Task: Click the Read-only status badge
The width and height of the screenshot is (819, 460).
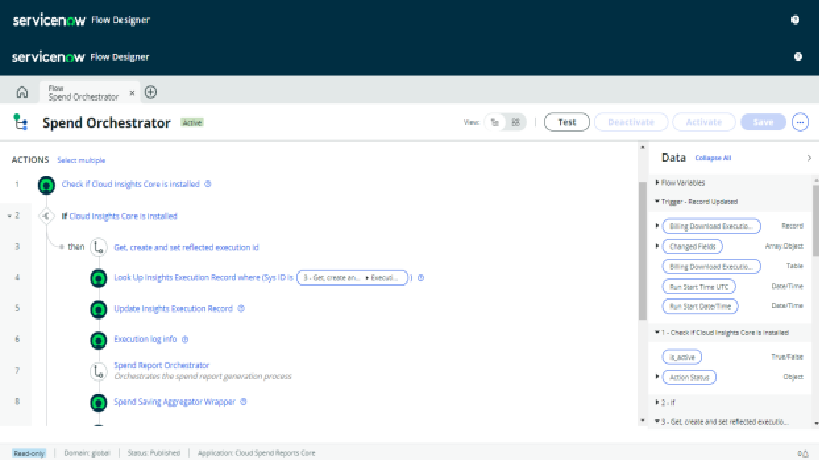Action: pos(29,453)
